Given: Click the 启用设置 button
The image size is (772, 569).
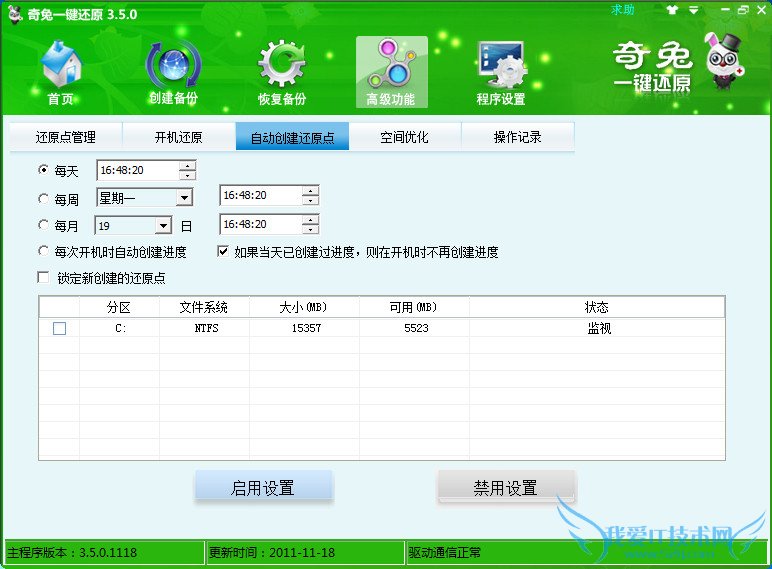Looking at the screenshot, I should (264, 487).
